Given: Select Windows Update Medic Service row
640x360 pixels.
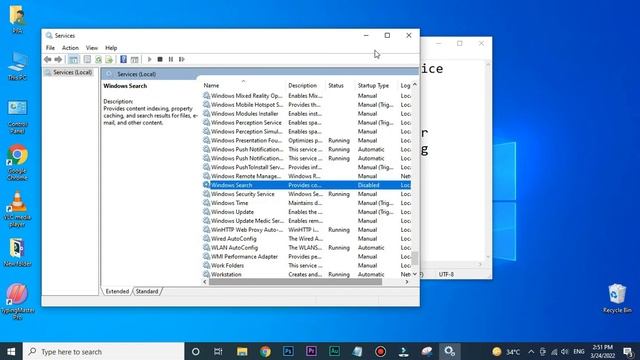Looking at the screenshot, I should tap(307, 221).
